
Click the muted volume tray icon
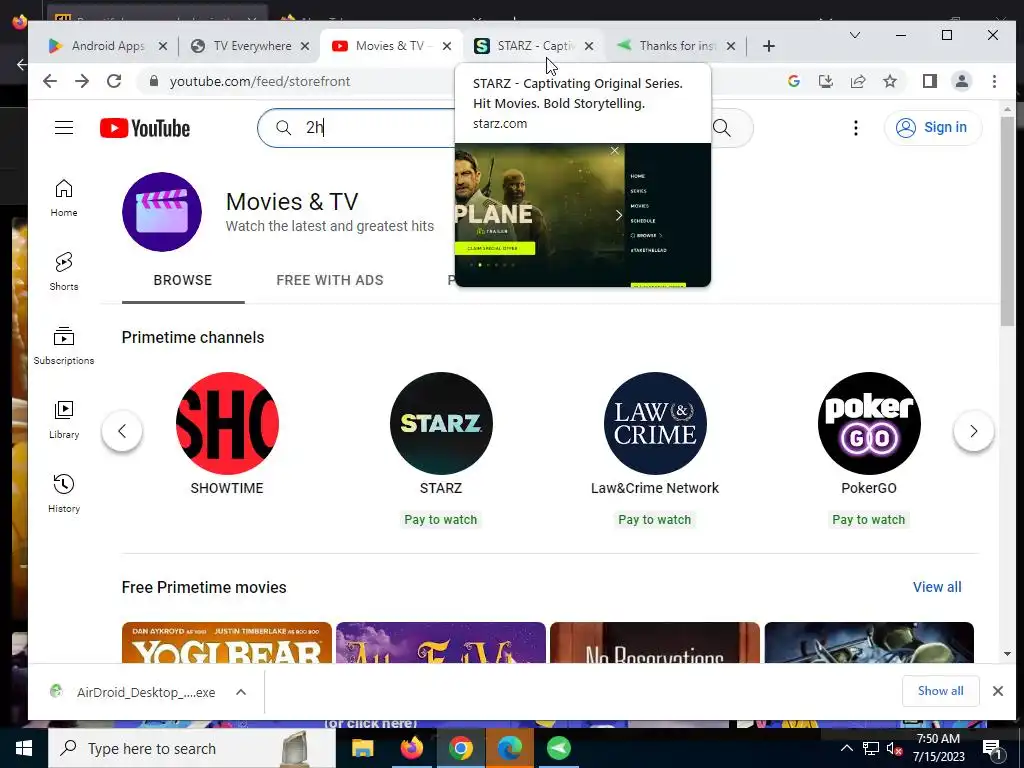coord(894,748)
